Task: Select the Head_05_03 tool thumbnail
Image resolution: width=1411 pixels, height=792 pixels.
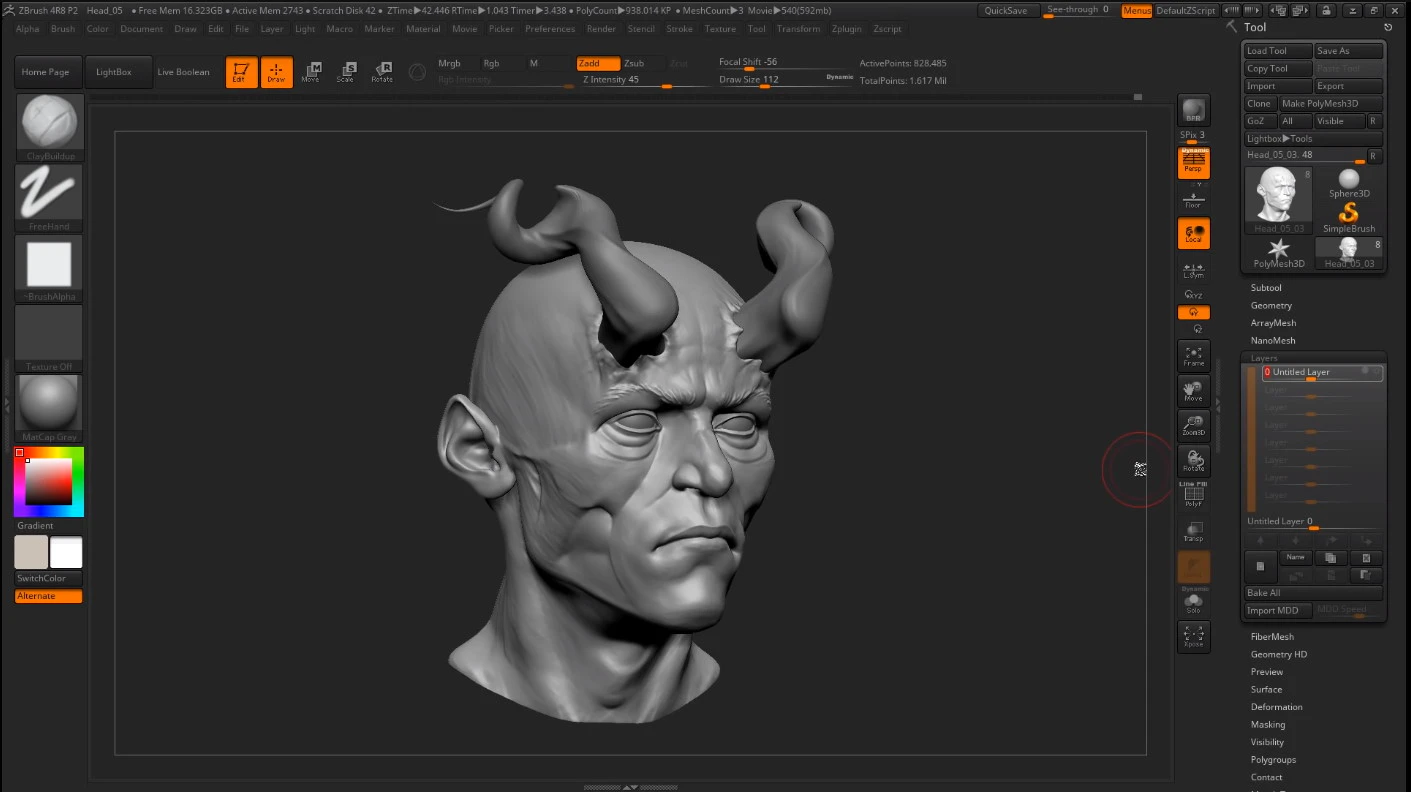Action: 1277,196
